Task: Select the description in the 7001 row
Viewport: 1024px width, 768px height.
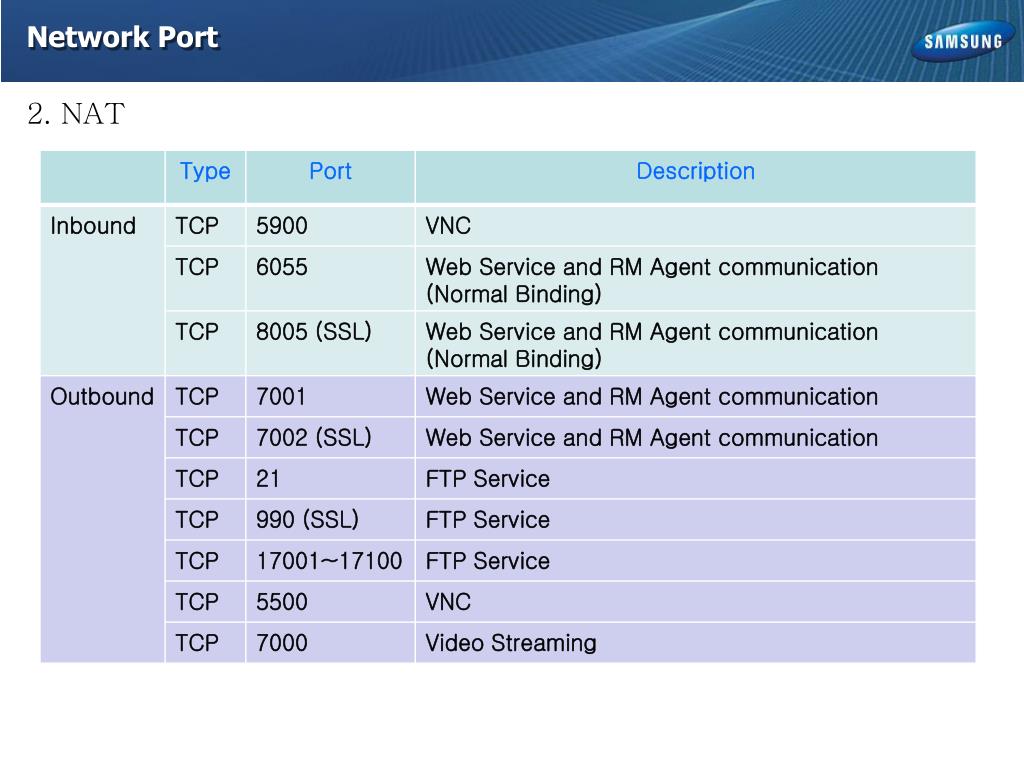Action: 652,397
